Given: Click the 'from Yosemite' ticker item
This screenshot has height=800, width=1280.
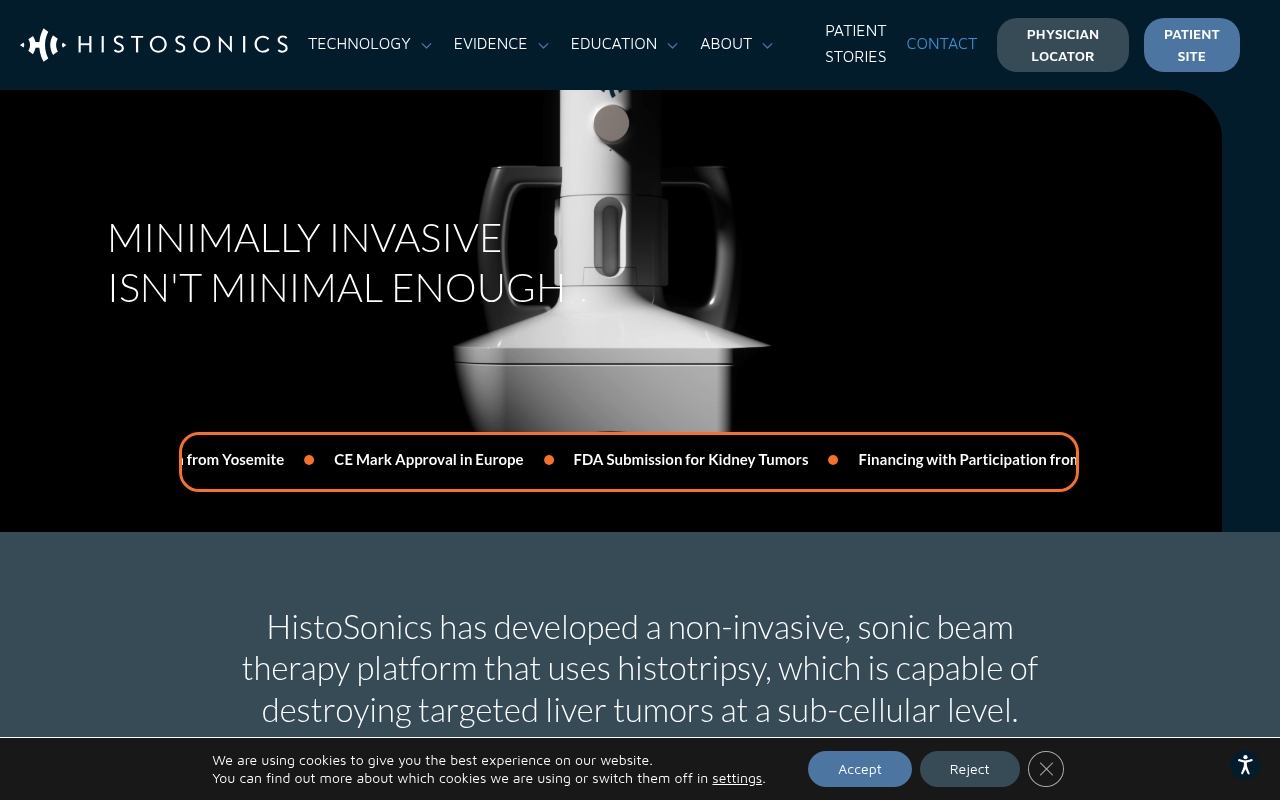Looking at the screenshot, I should [x=234, y=460].
